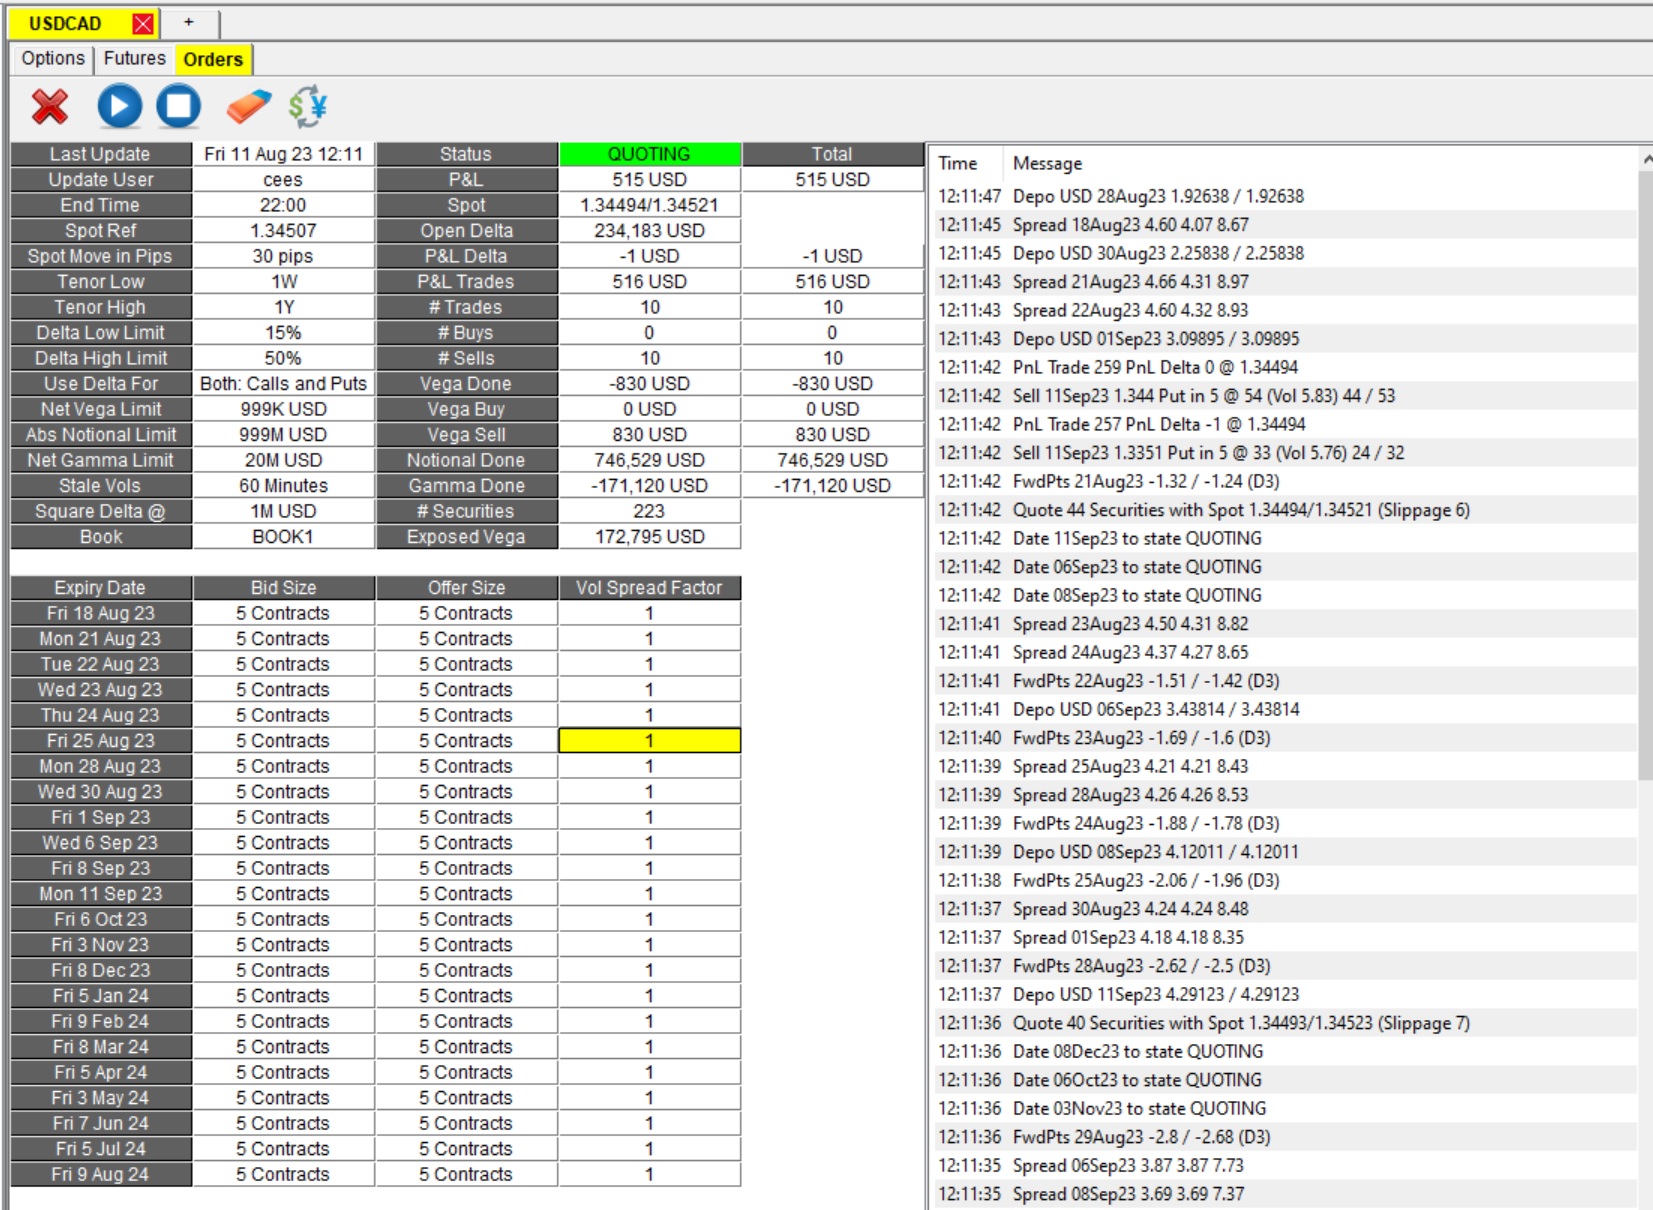Close the USDCAD tab with red X
1653x1210 pixels.
[x=143, y=24]
